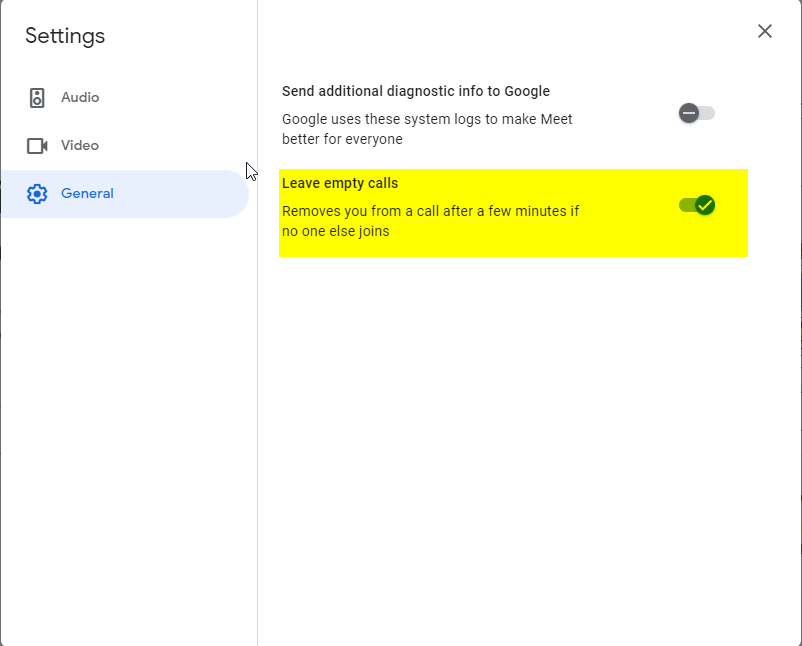Open the Video settings section
This screenshot has height=646, width=802.
tap(80, 145)
